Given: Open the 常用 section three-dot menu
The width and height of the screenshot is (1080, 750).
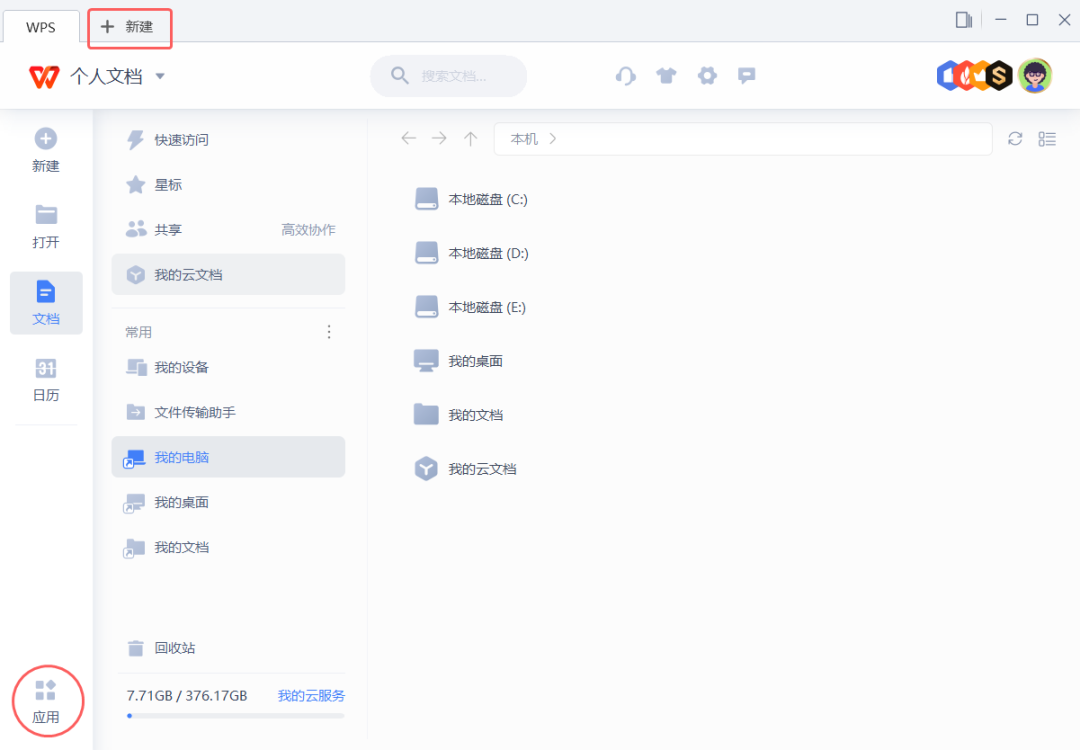Looking at the screenshot, I should point(329,332).
